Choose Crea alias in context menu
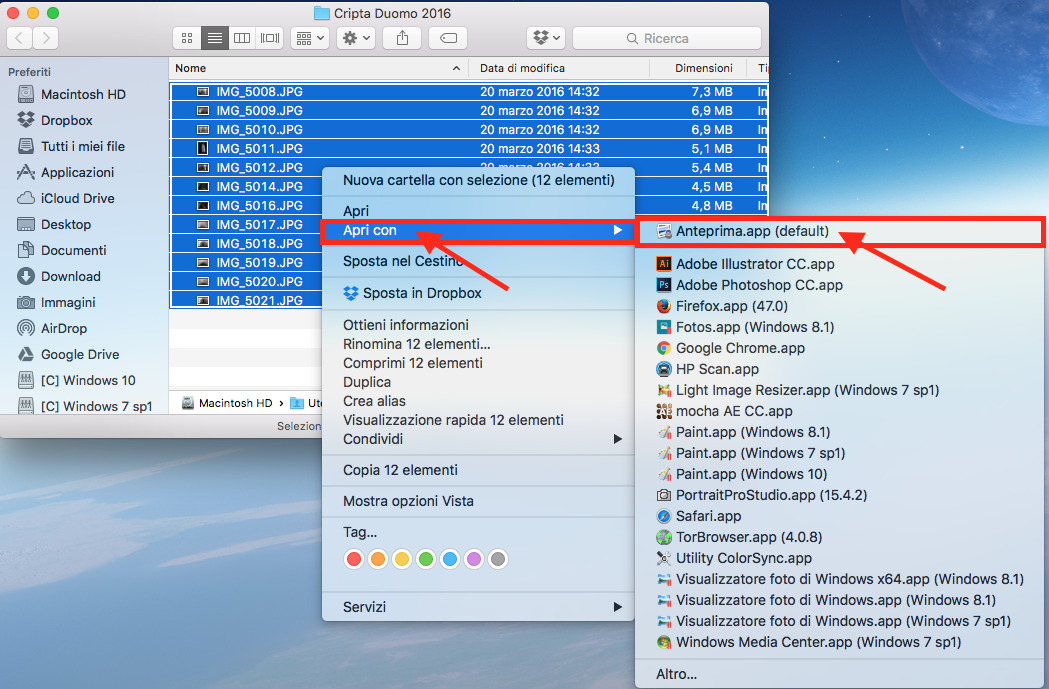Screen dimensions: 1049x689 [x=478, y=401]
